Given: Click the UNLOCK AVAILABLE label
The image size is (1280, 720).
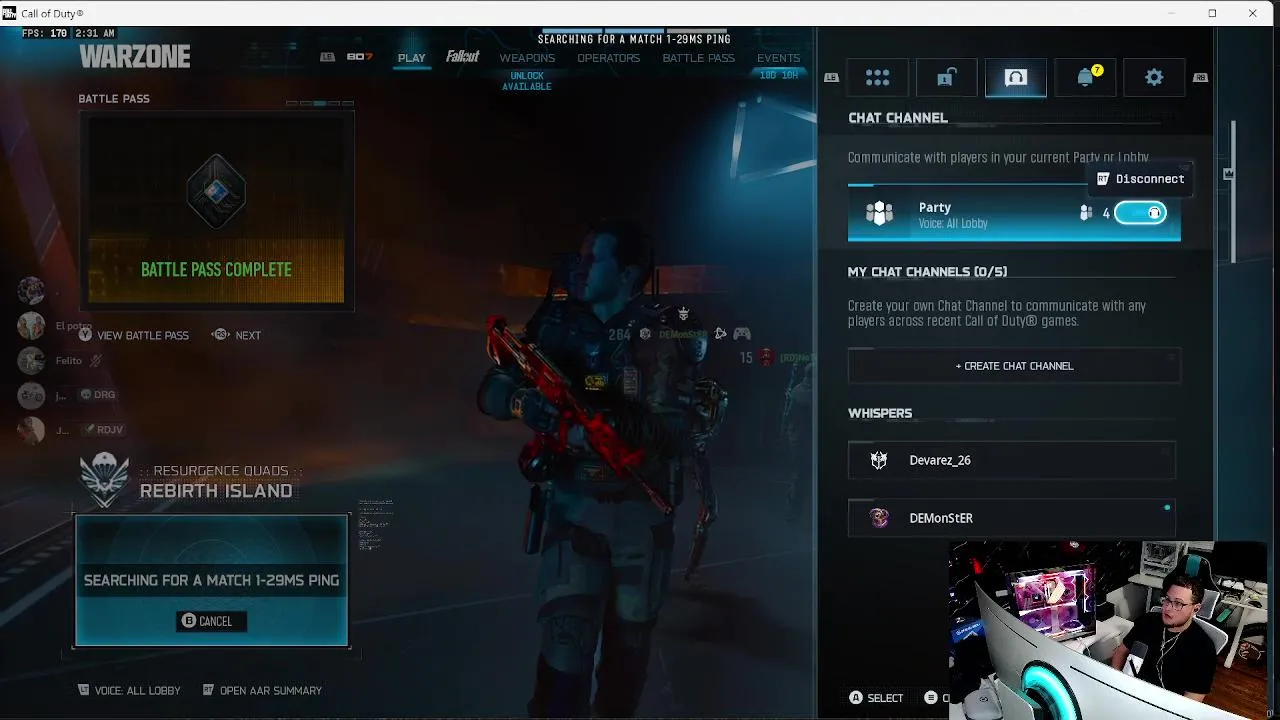Looking at the screenshot, I should click(x=526, y=81).
